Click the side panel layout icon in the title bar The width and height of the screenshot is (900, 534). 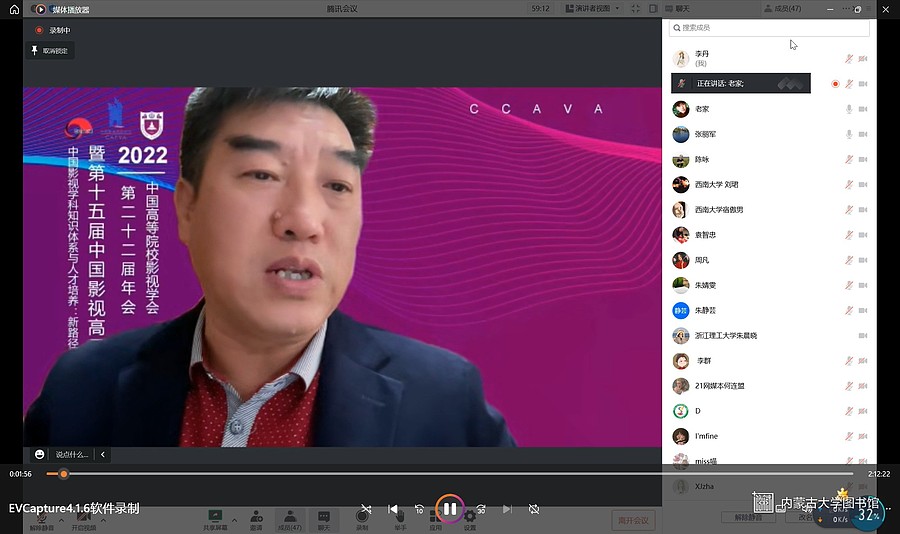(x=653, y=9)
